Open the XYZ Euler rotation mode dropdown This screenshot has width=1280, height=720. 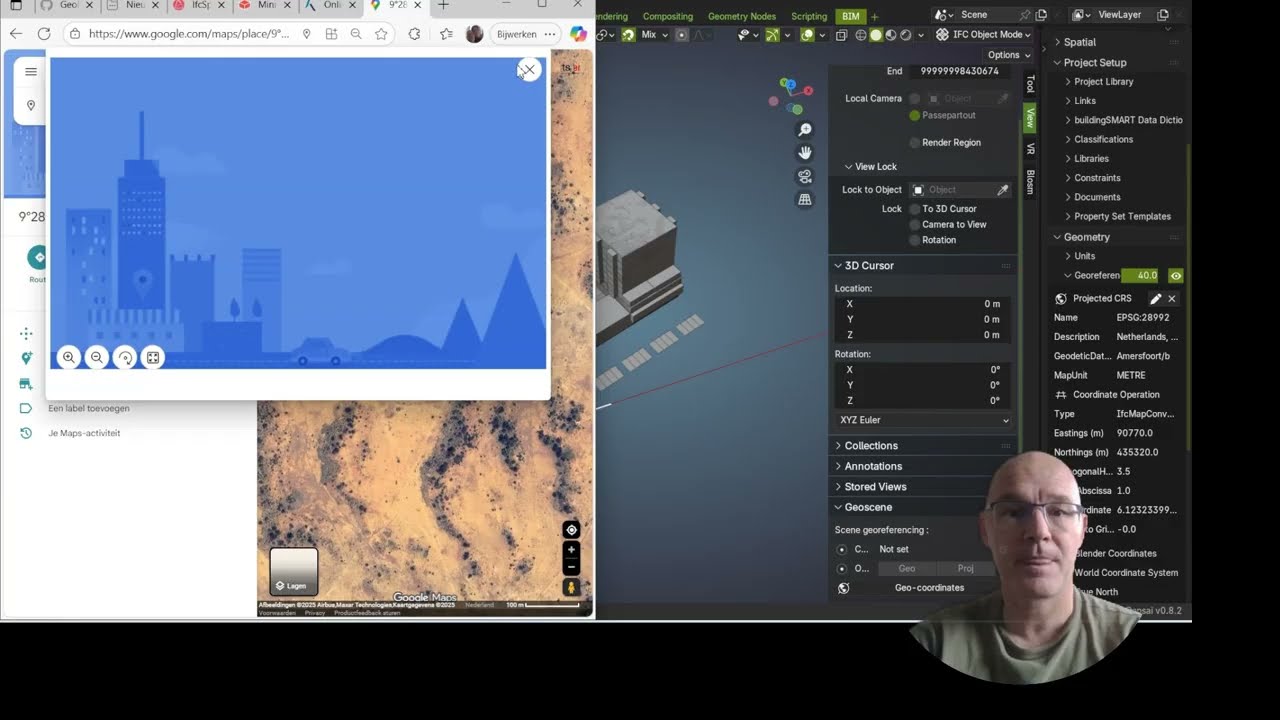[924, 420]
